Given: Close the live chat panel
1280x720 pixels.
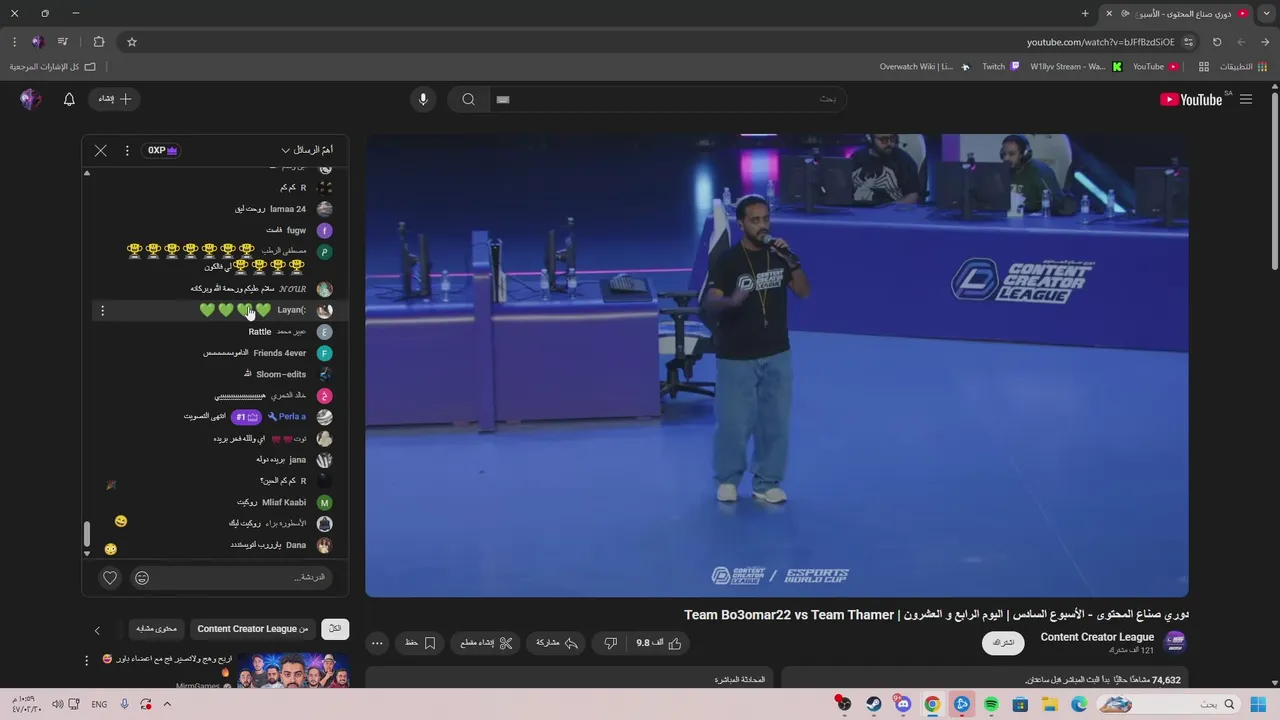Looking at the screenshot, I should pyautogui.click(x=100, y=150).
